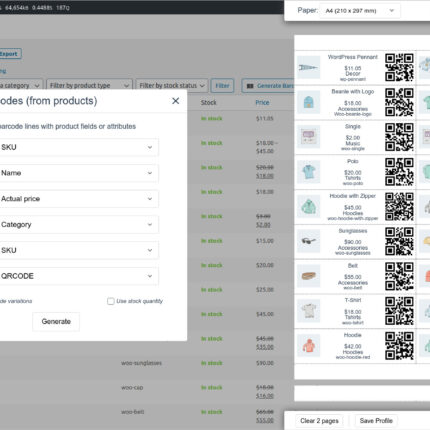The height and width of the screenshot is (430, 430).
Task: Open Filter by product type dropdown
Action: 89,86
